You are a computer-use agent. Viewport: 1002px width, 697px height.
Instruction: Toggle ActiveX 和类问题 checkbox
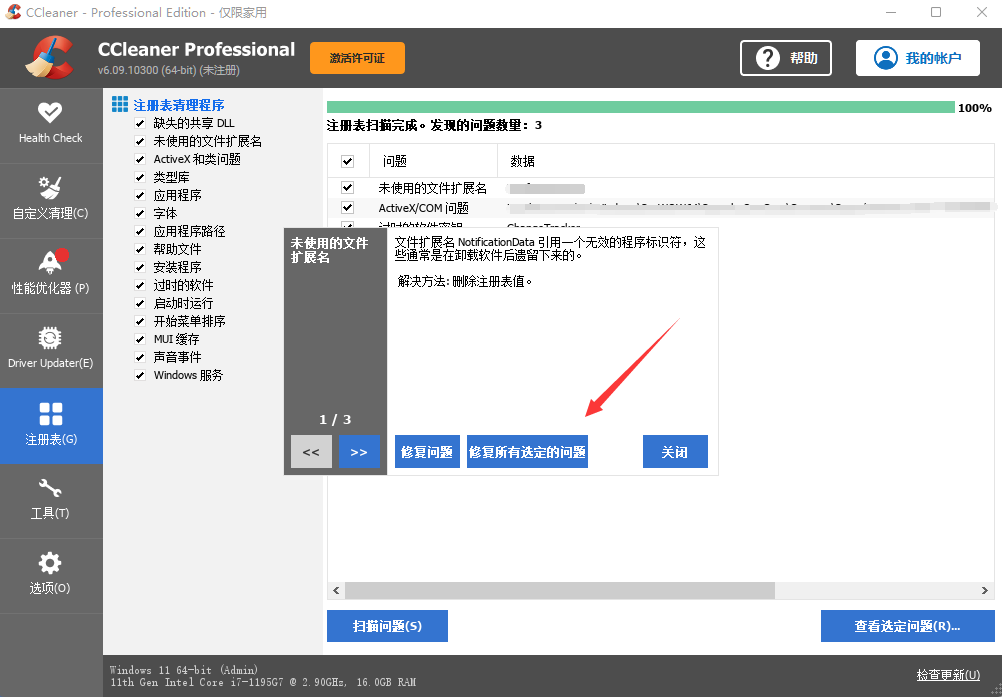140,159
